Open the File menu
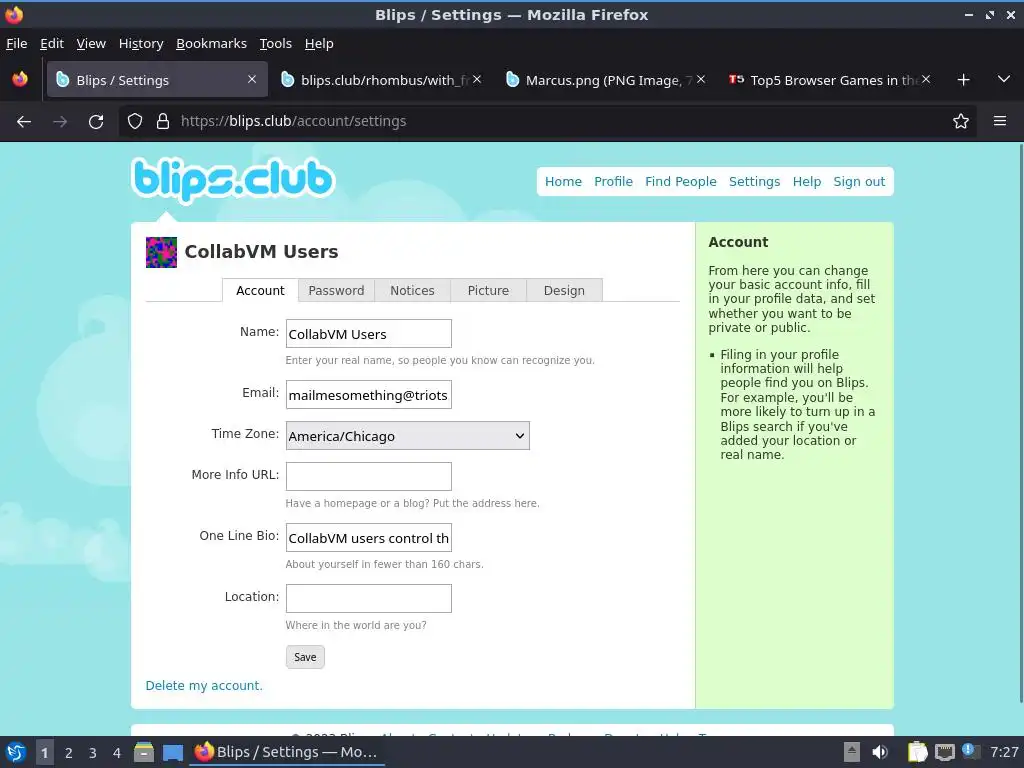The width and height of the screenshot is (1024, 768). point(16,44)
